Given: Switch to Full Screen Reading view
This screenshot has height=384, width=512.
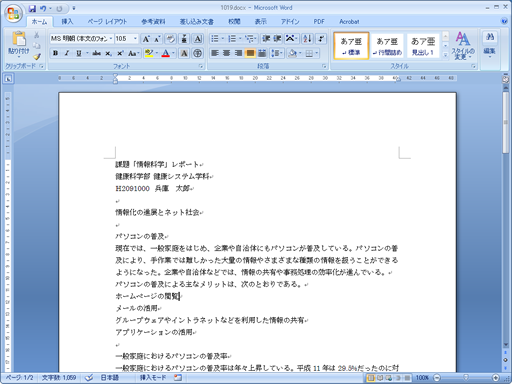Looking at the screenshot, I should pyautogui.click(x=380, y=378).
